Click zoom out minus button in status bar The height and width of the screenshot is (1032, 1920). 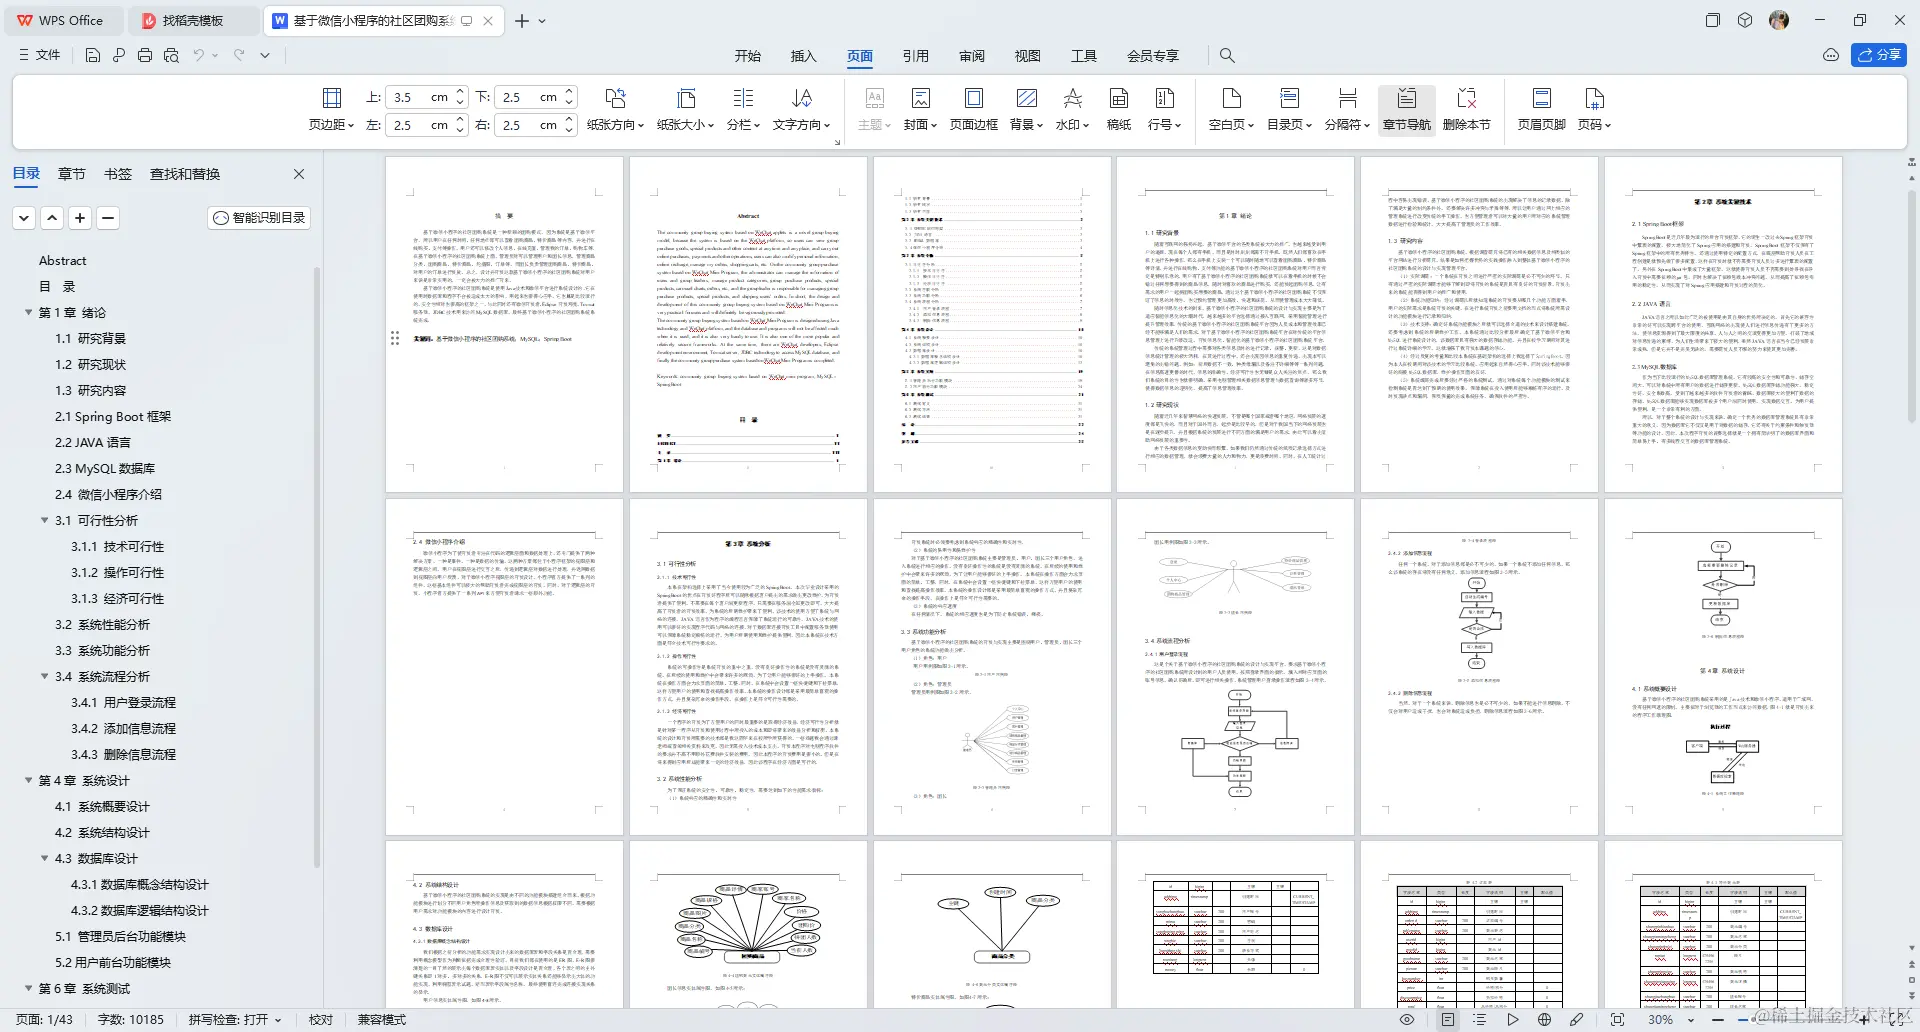[1719, 1019]
